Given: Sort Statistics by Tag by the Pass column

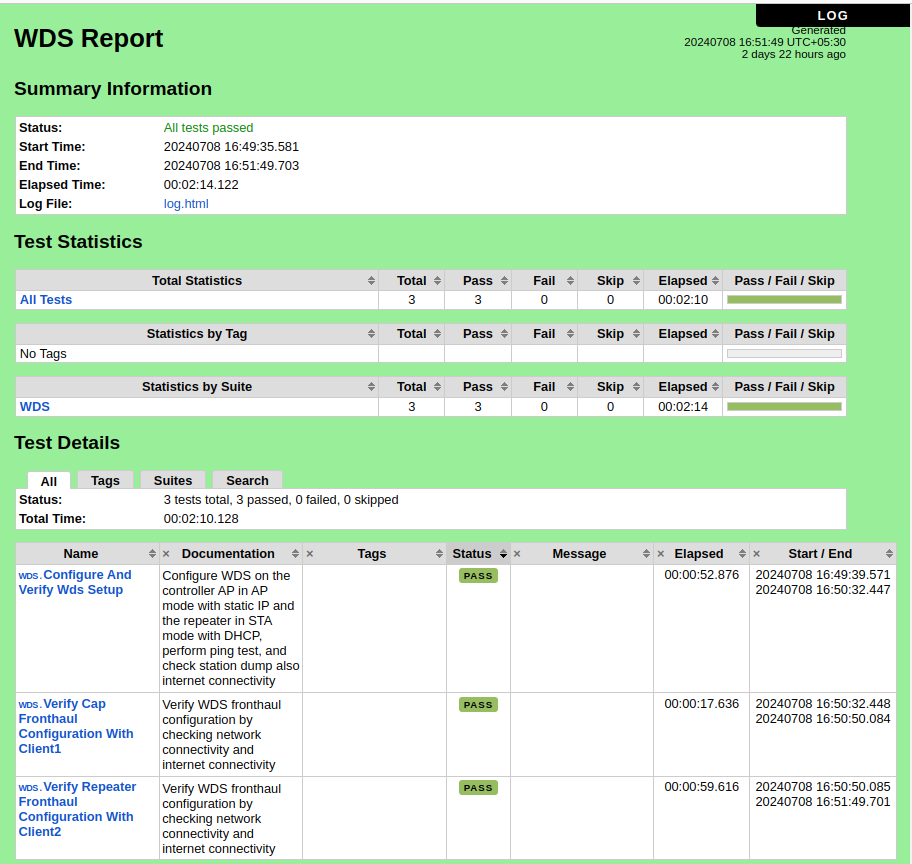Looking at the screenshot, I should click(x=478, y=334).
